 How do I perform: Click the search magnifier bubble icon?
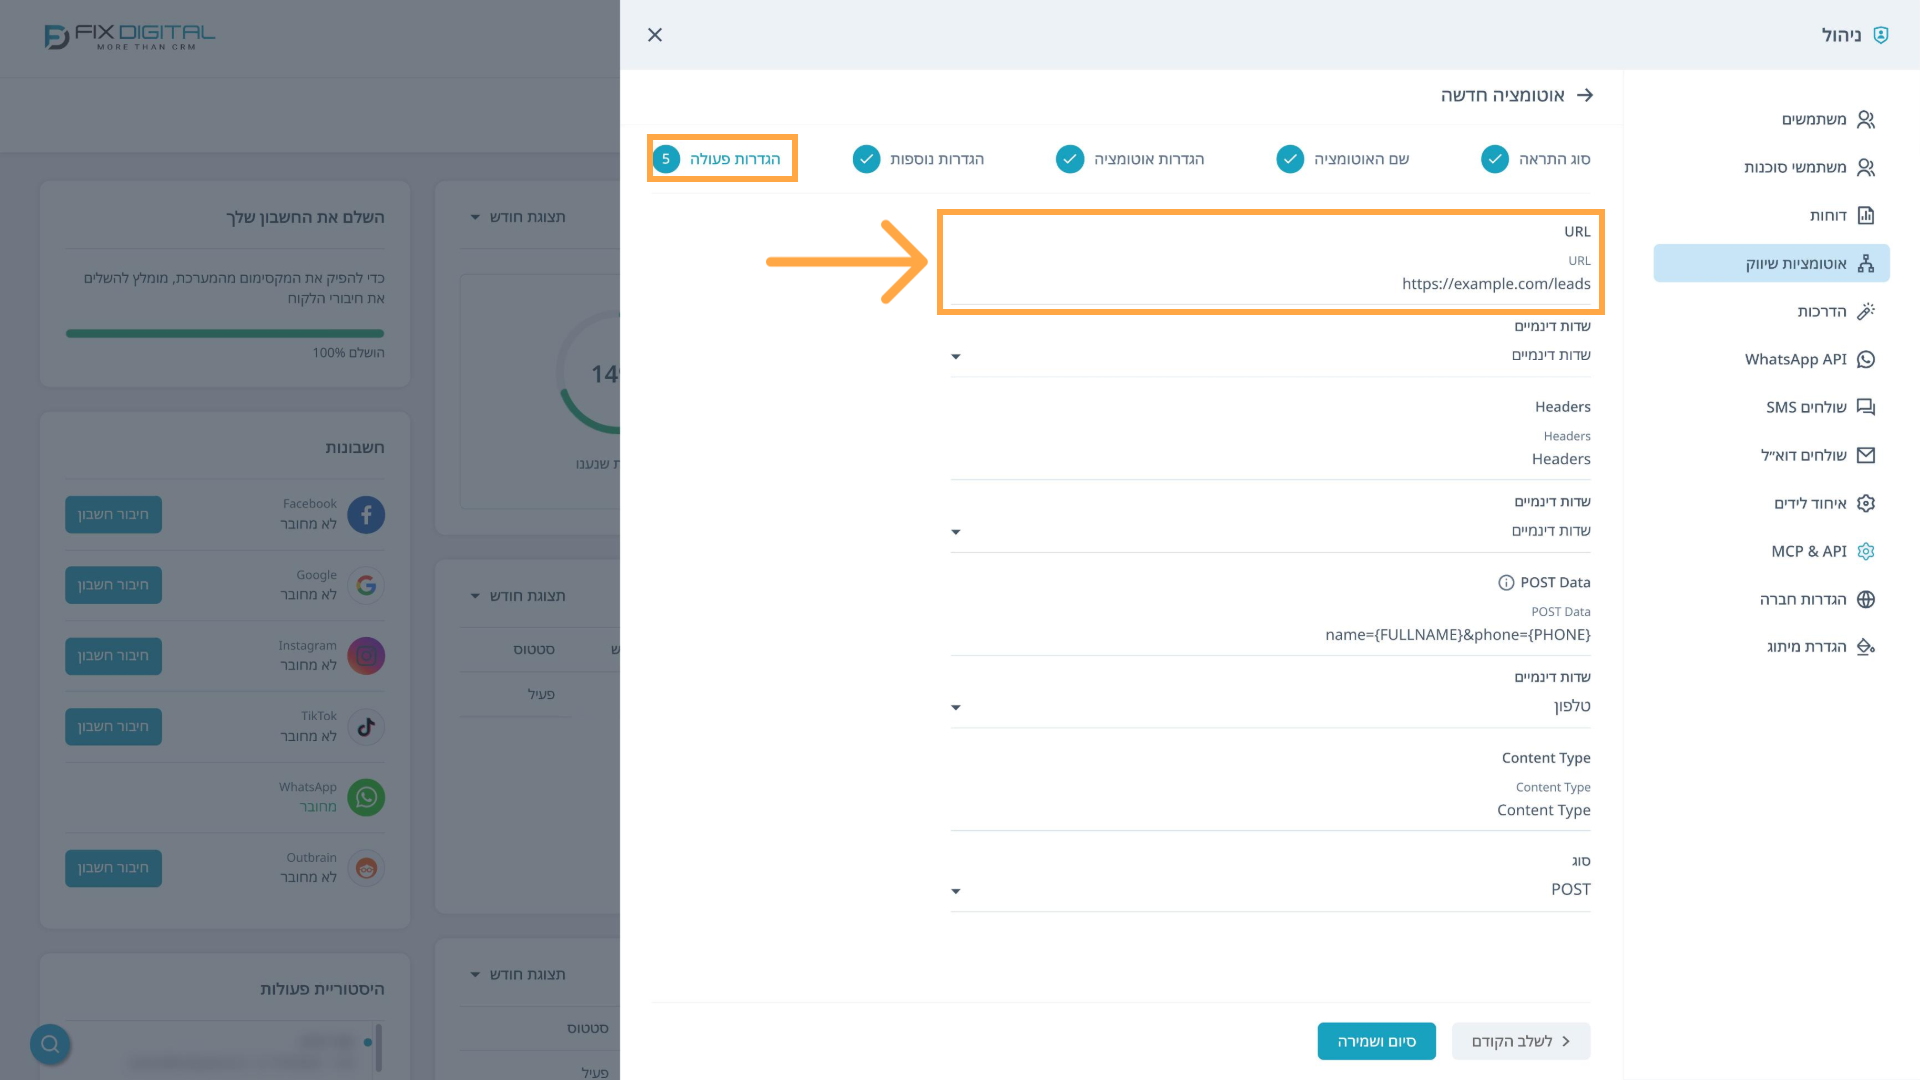(x=50, y=1045)
